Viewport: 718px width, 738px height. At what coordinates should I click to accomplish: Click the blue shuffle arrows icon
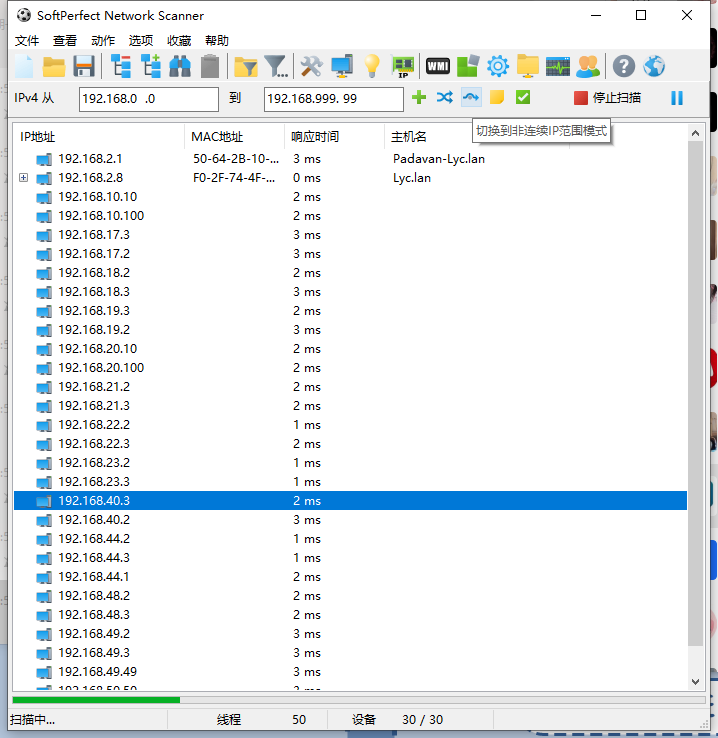(445, 97)
